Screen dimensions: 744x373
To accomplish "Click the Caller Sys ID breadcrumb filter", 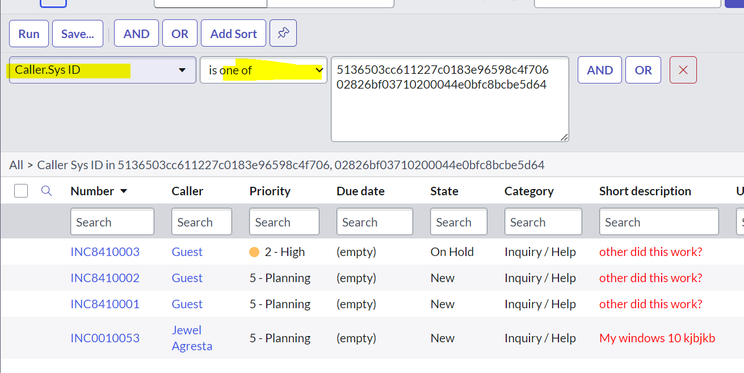I will 290,165.
